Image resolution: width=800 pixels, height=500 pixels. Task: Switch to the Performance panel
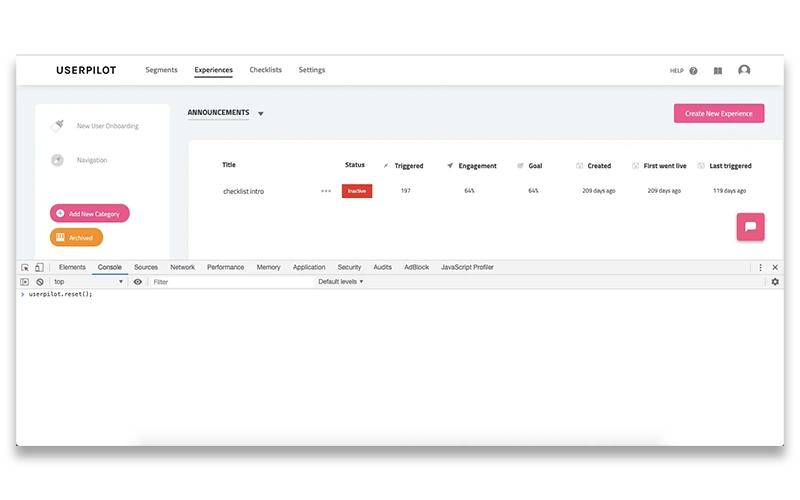pyautogui.click(x=226, y=267)
